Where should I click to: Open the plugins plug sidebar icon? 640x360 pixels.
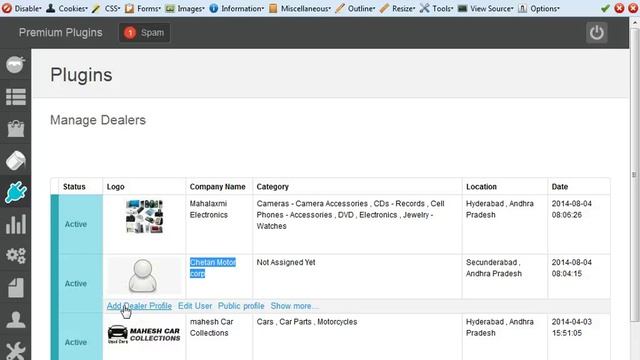[x=16, y=192]
